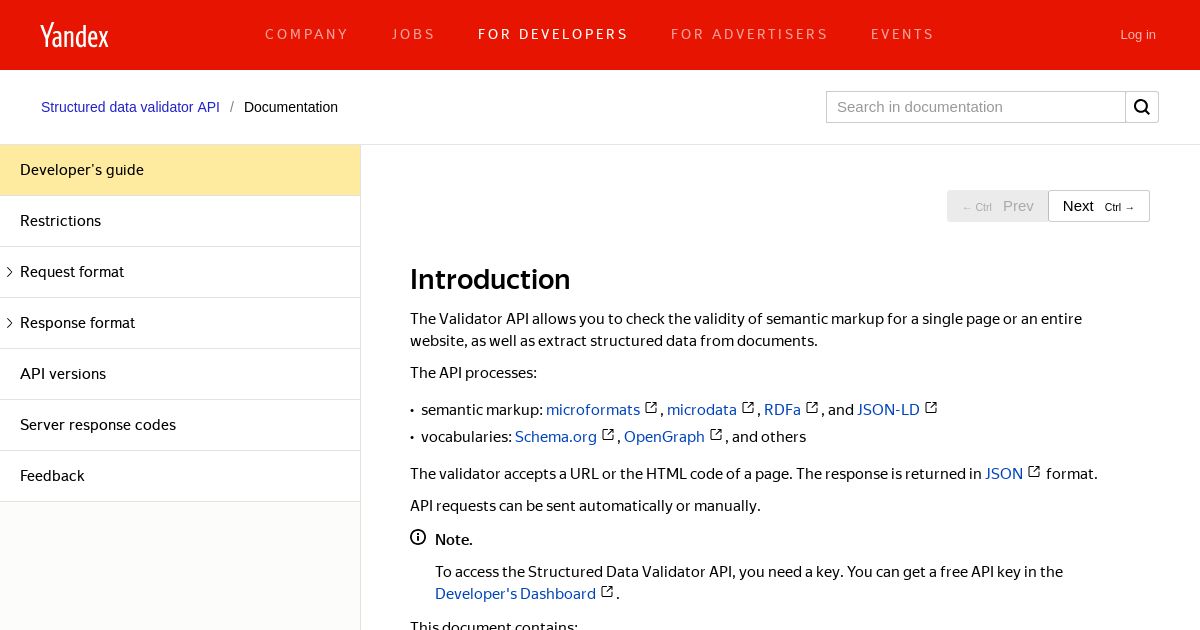Viewport: 1200px width, 630px height.
Task: Expand the Request format section
Action: (x=10, y=272)
